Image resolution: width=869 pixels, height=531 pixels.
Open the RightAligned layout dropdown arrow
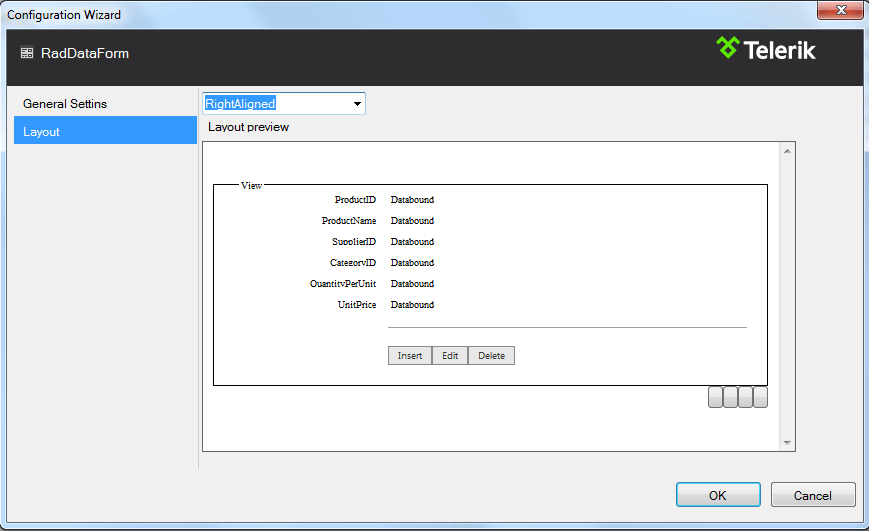click(x=357, y=104)
